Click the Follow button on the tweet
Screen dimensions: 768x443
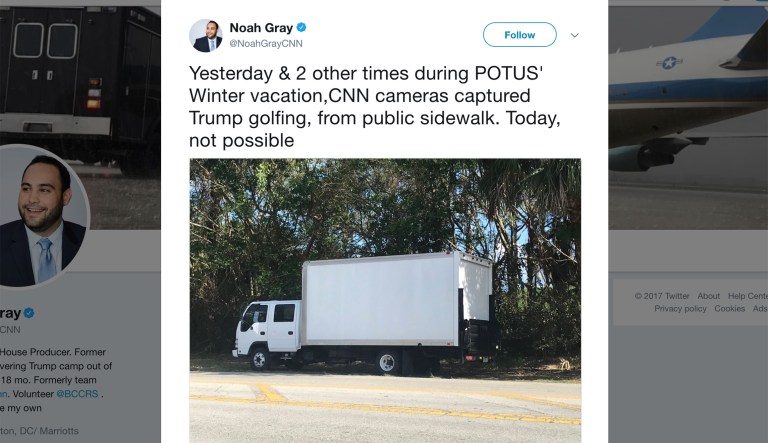(x=519, y=35)
